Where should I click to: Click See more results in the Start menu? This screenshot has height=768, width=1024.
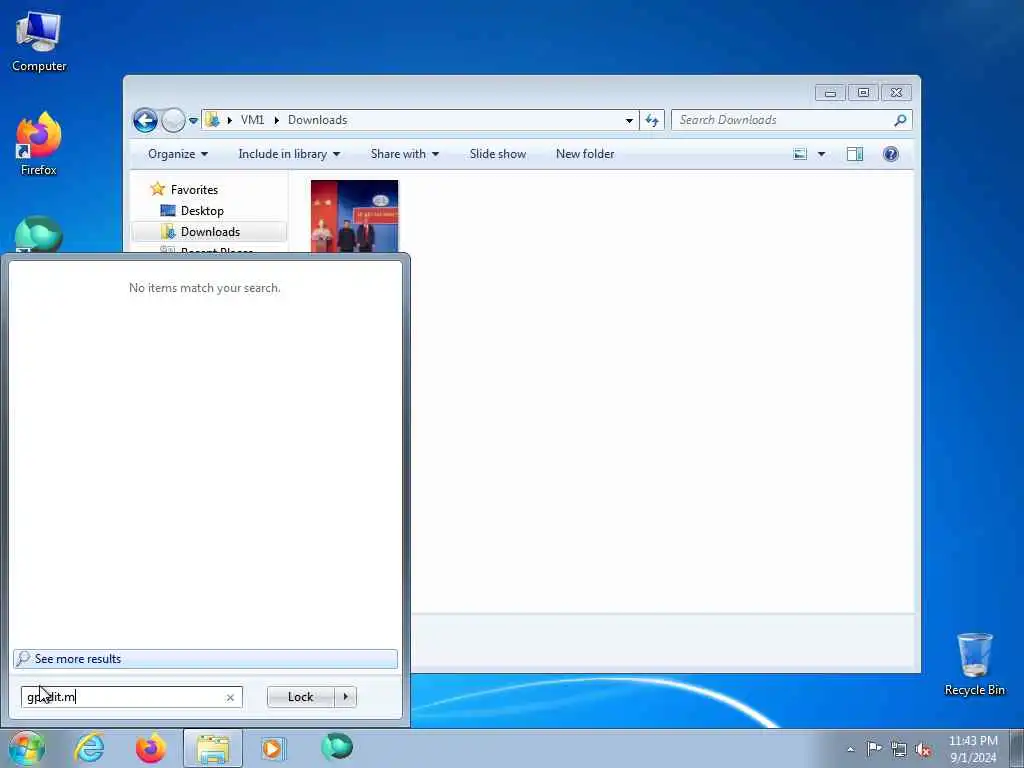205,659
